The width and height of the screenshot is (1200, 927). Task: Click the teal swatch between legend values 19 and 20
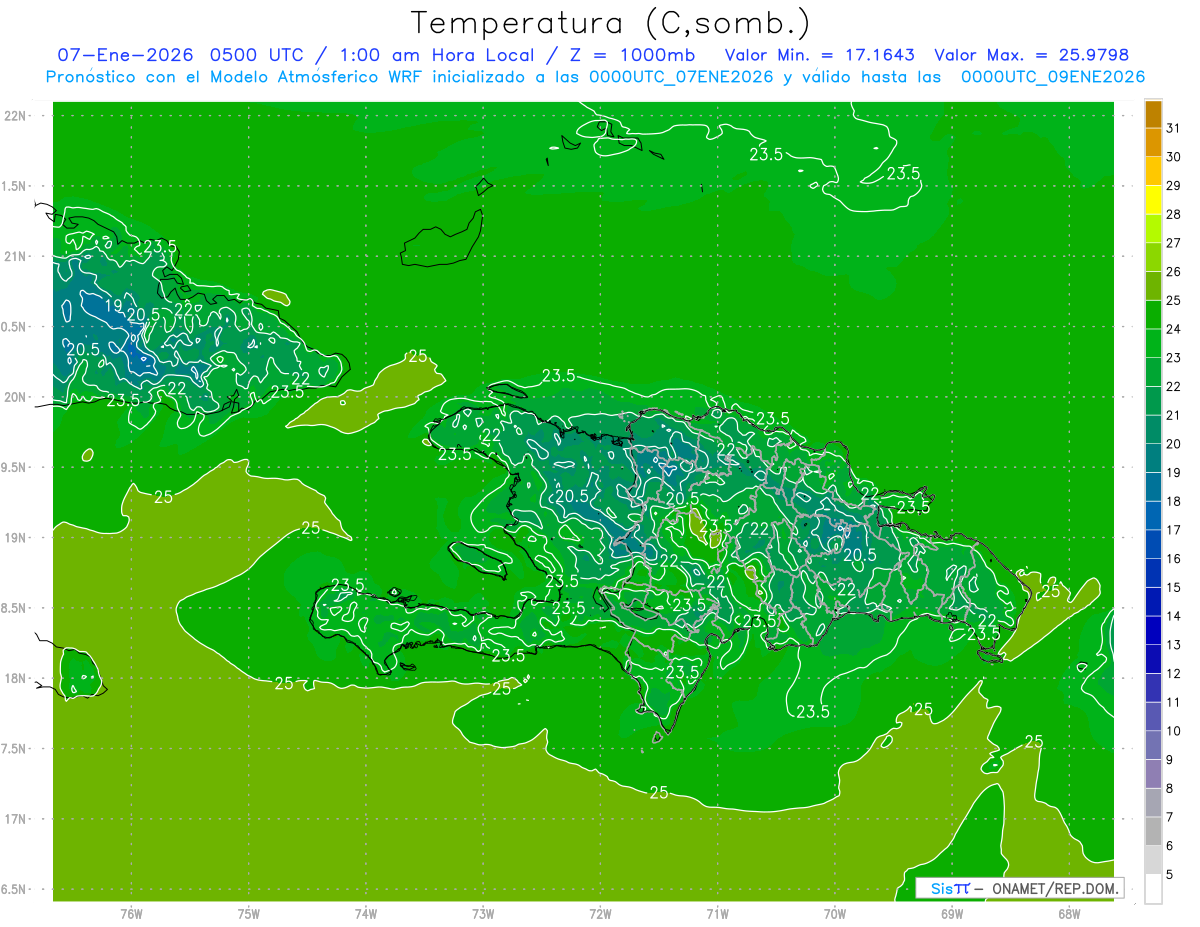[1153, 458]
